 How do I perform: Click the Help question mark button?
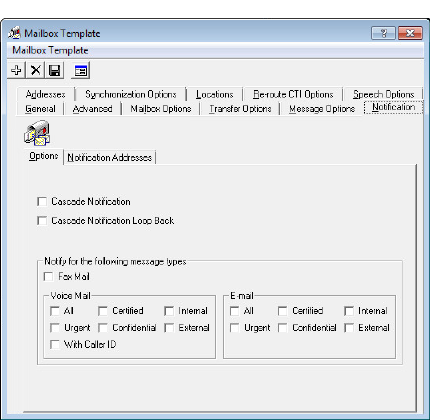pyautogui.click(x=383, y=33)
